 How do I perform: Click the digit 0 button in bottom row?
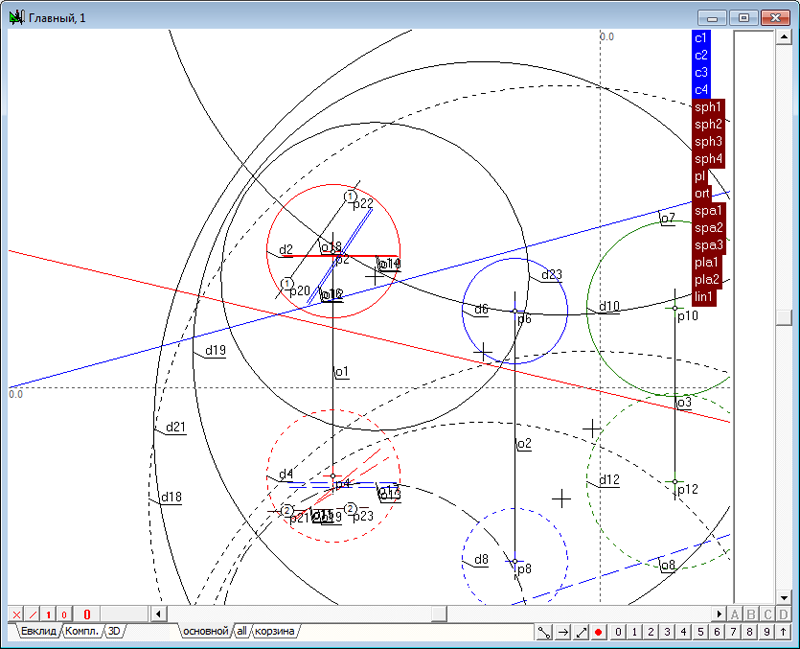click(x=618, y=632)
